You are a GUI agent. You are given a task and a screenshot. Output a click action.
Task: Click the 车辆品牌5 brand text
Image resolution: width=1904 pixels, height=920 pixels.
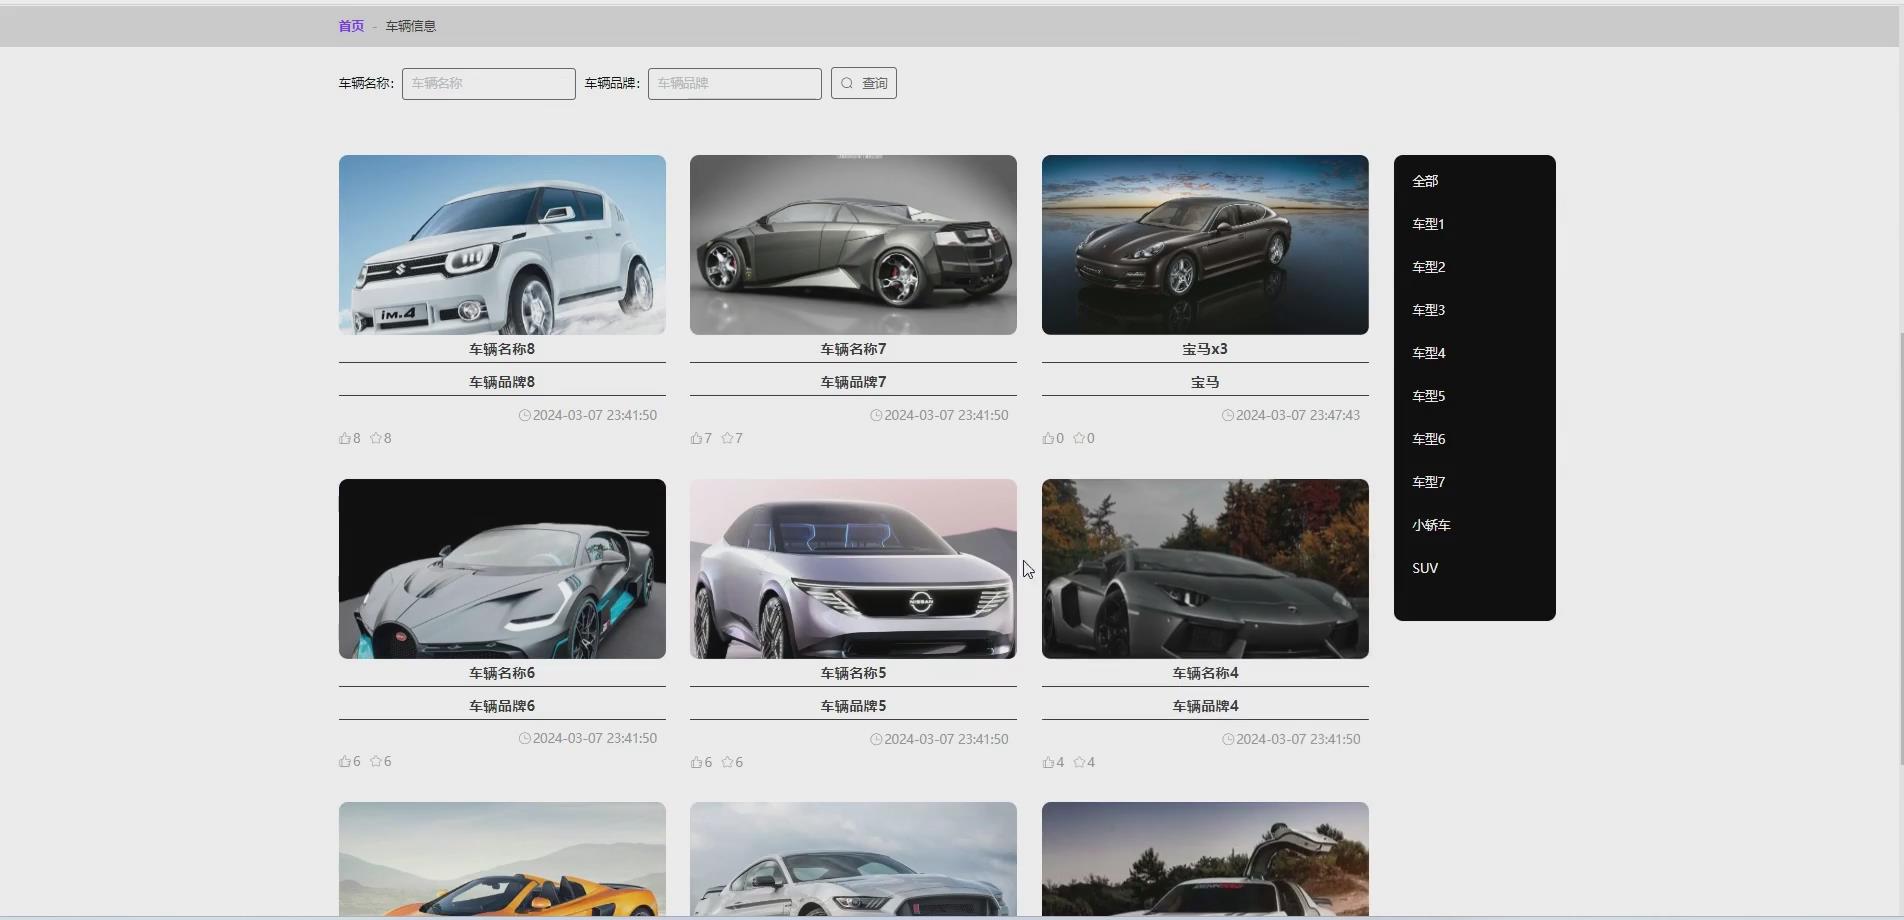coord(853,706)
